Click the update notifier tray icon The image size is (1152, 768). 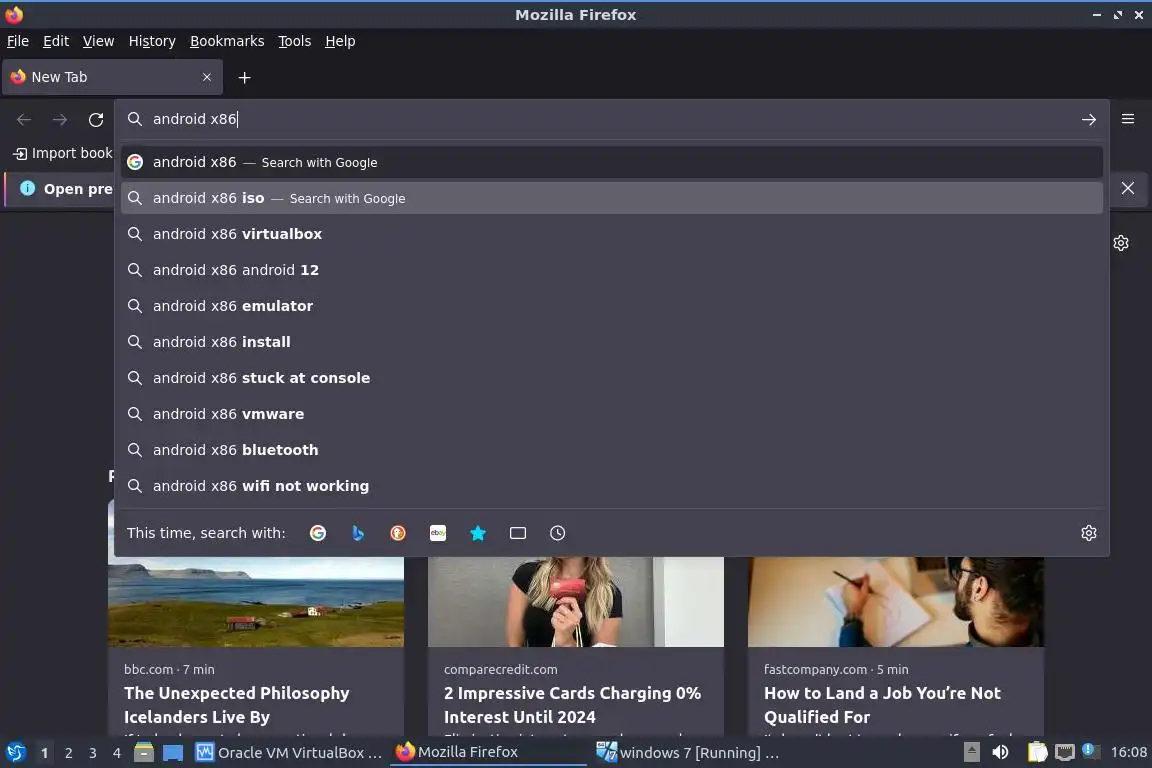coord(1091,751)
